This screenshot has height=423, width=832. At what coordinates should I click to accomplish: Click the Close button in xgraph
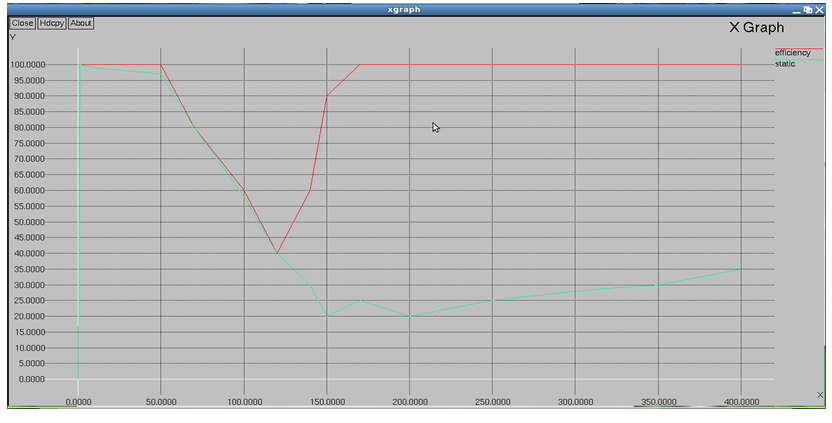tap(22, 23)
